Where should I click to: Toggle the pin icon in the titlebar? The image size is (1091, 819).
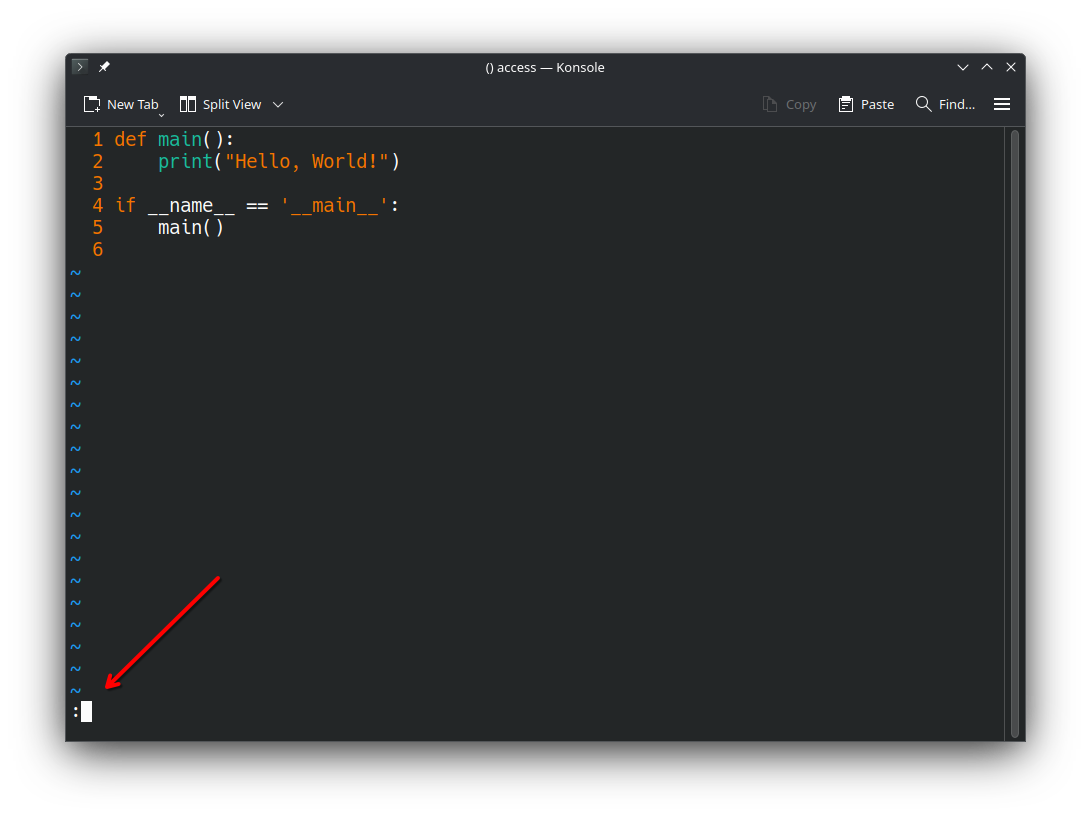104,66
